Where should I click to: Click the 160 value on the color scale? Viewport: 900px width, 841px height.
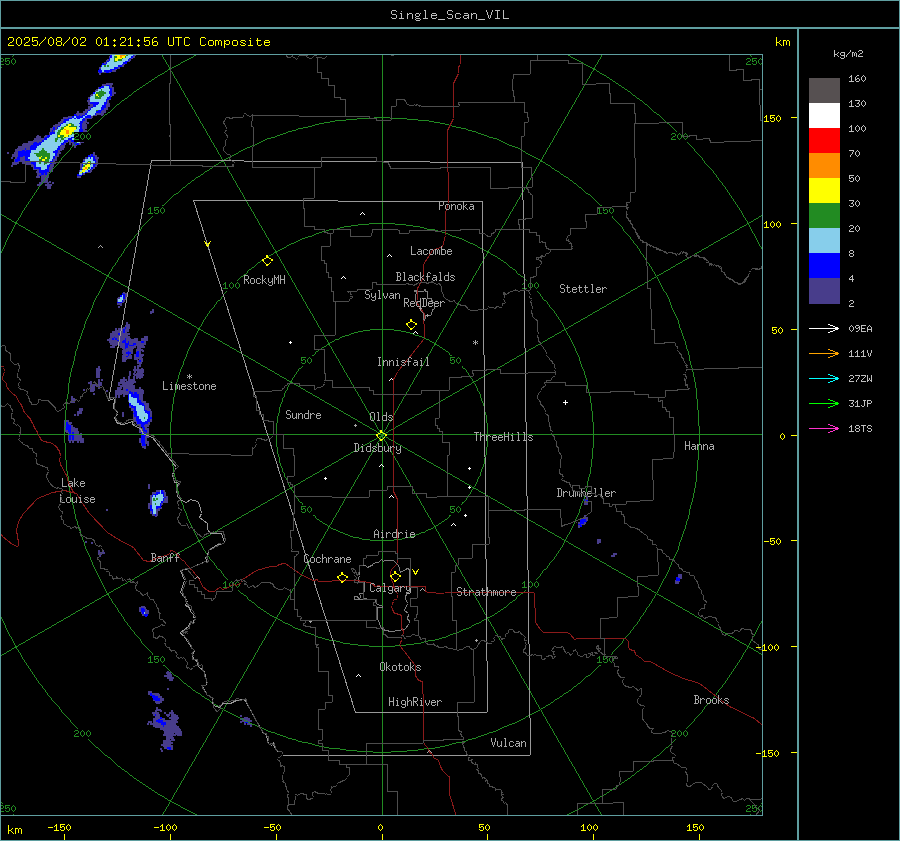coord(857,79)
